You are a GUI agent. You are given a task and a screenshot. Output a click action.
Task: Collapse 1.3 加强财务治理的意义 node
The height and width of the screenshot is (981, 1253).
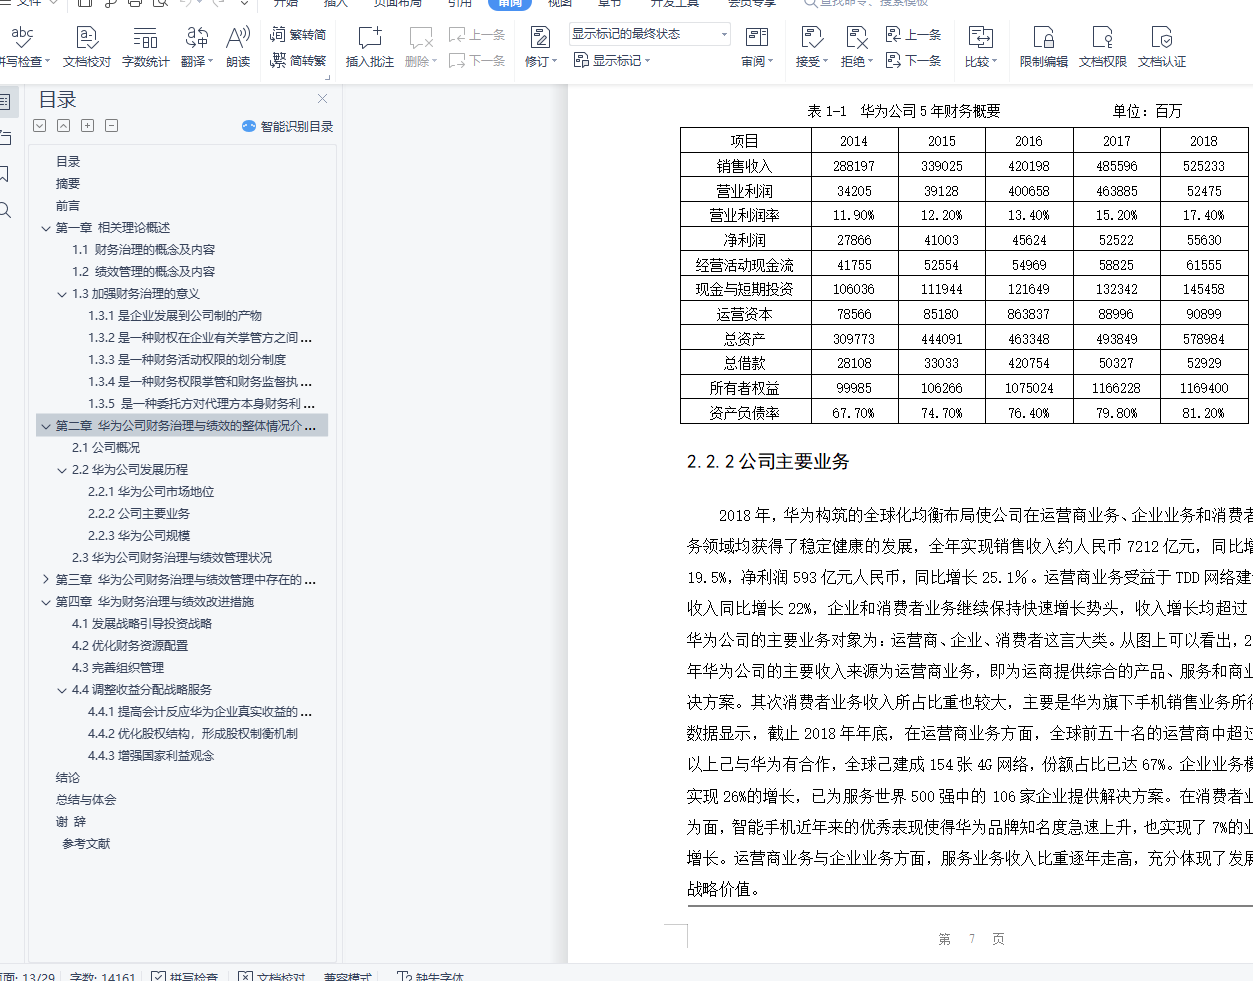pyautogui.click(x=62, y=294)
